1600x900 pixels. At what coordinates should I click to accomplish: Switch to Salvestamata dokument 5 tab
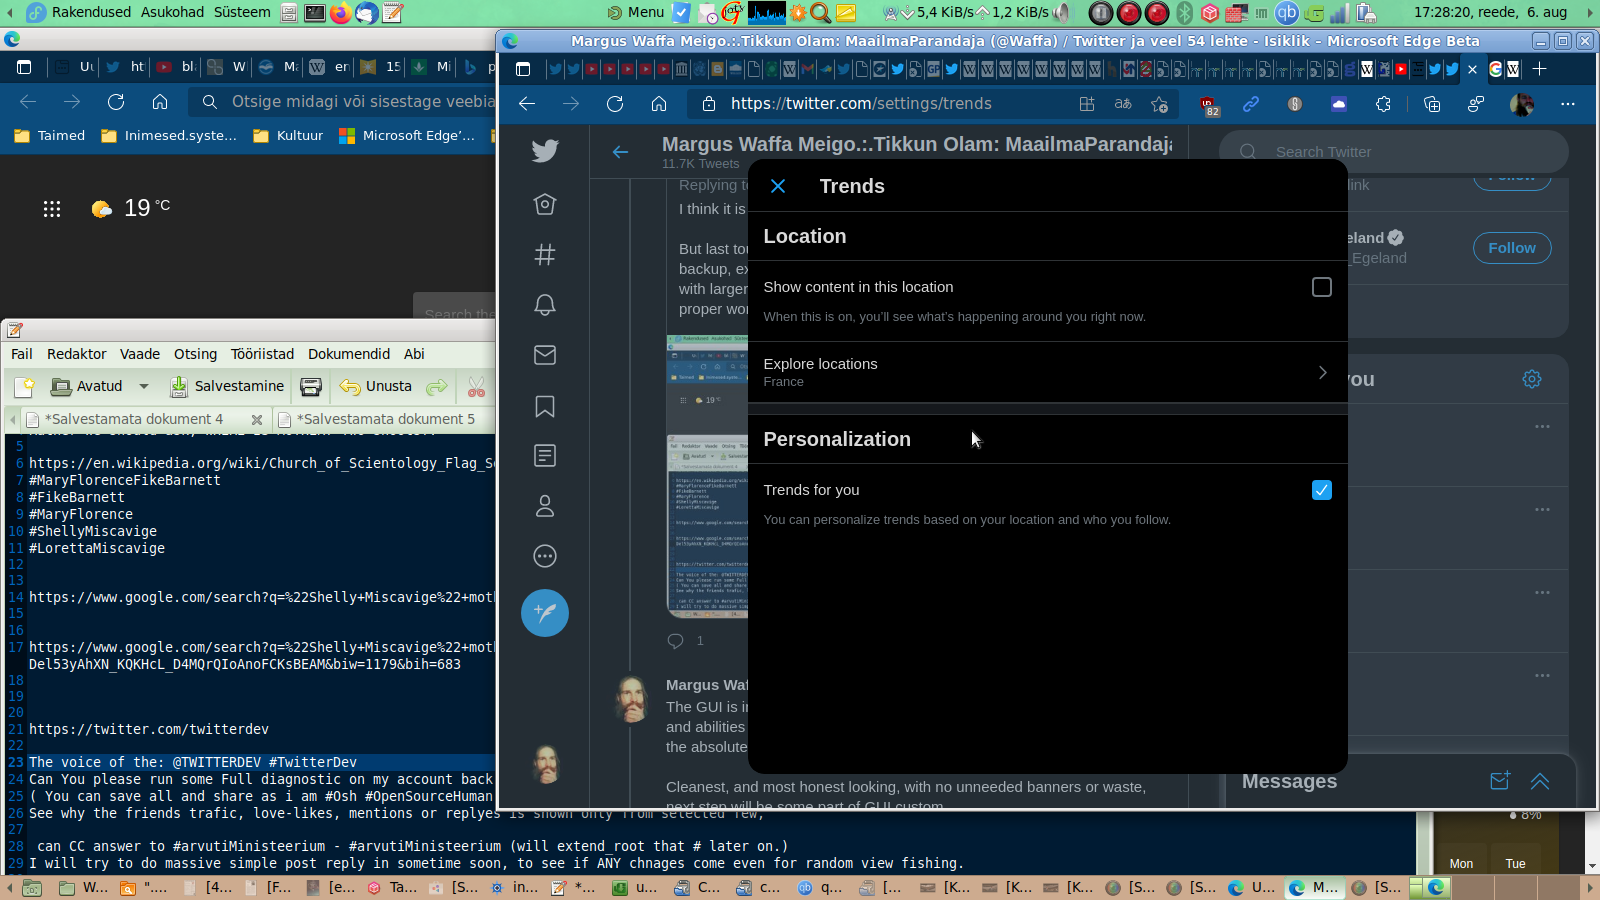(385, 419)
